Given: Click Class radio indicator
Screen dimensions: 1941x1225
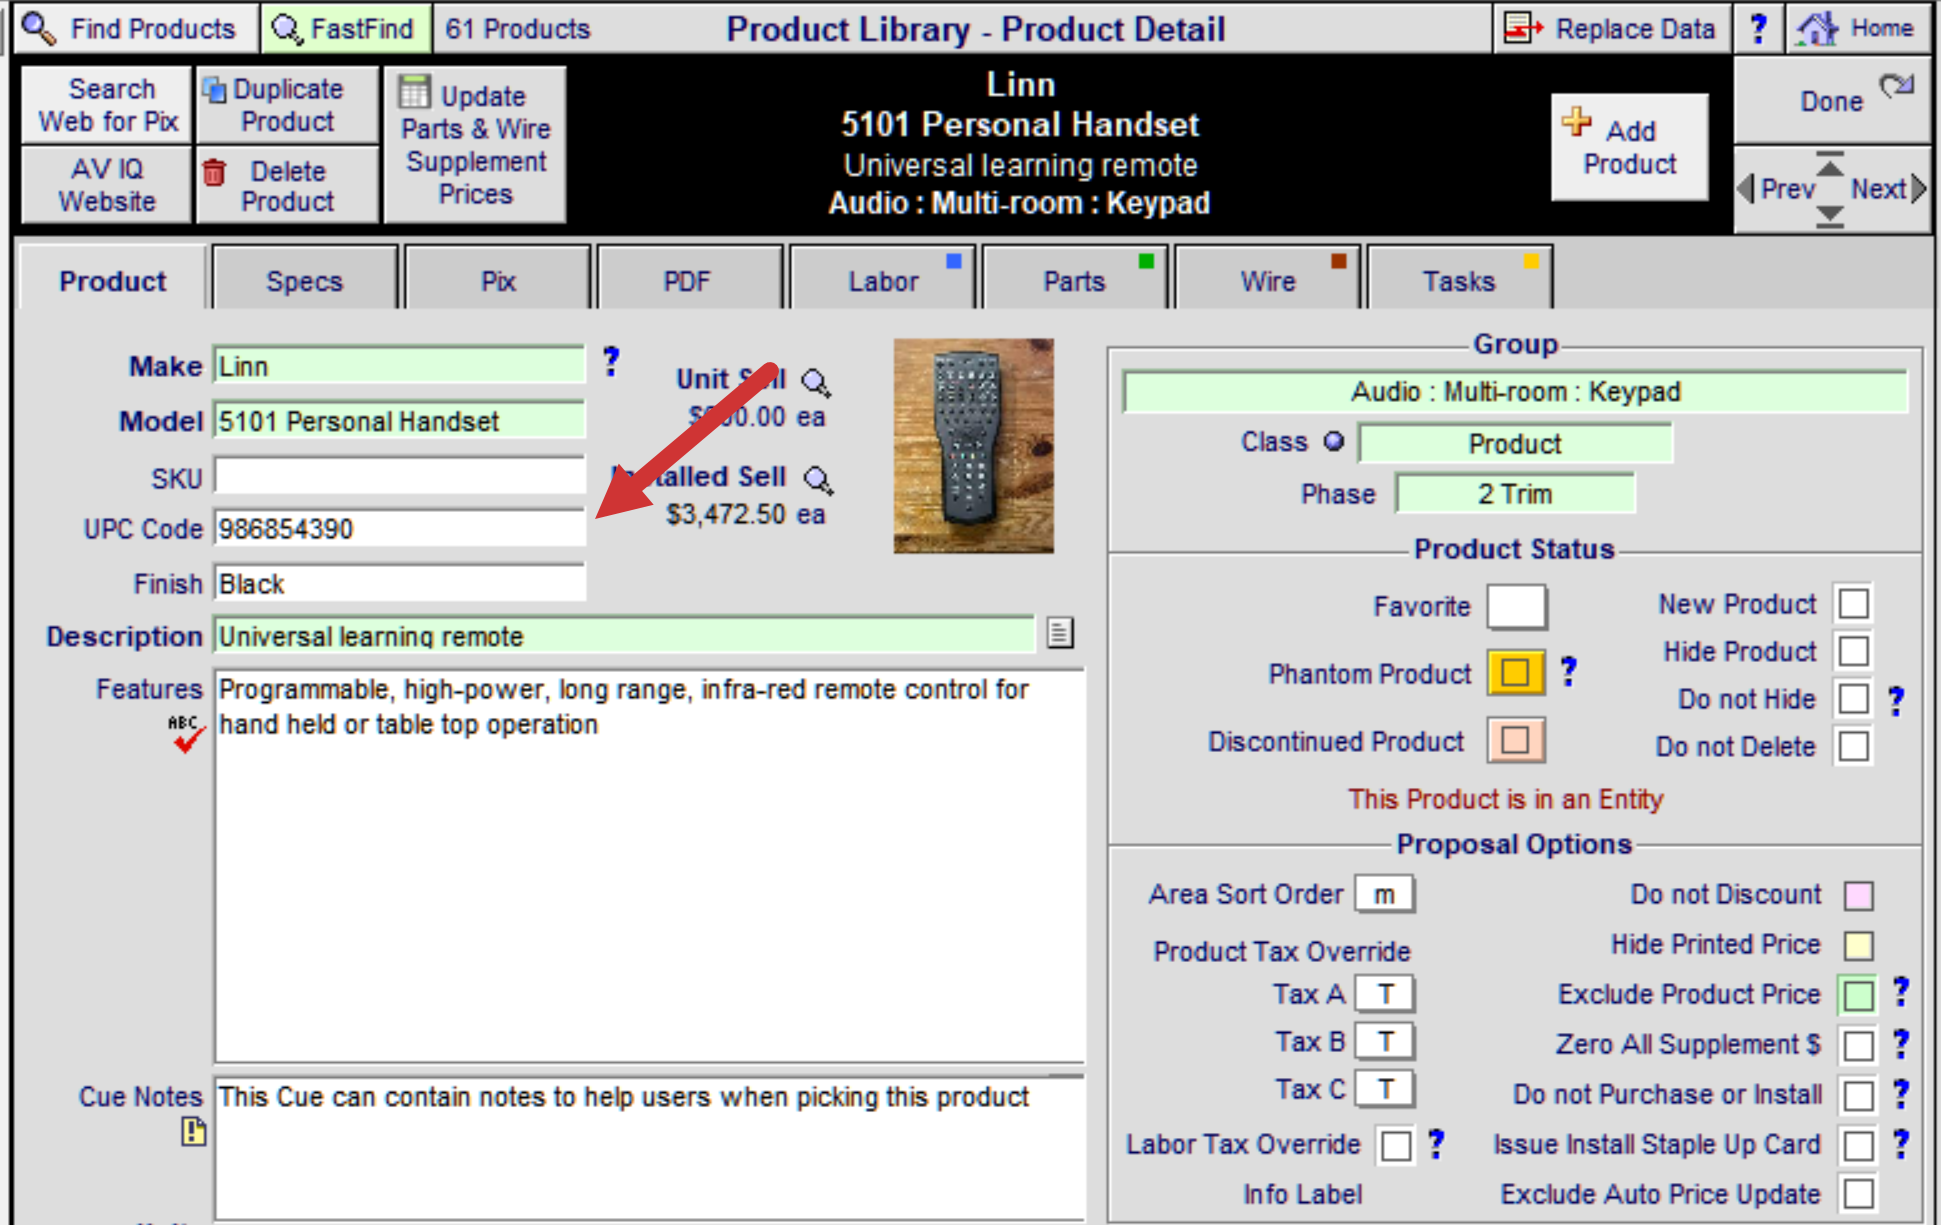Looking at the screenshot, I should [1333, 441].
